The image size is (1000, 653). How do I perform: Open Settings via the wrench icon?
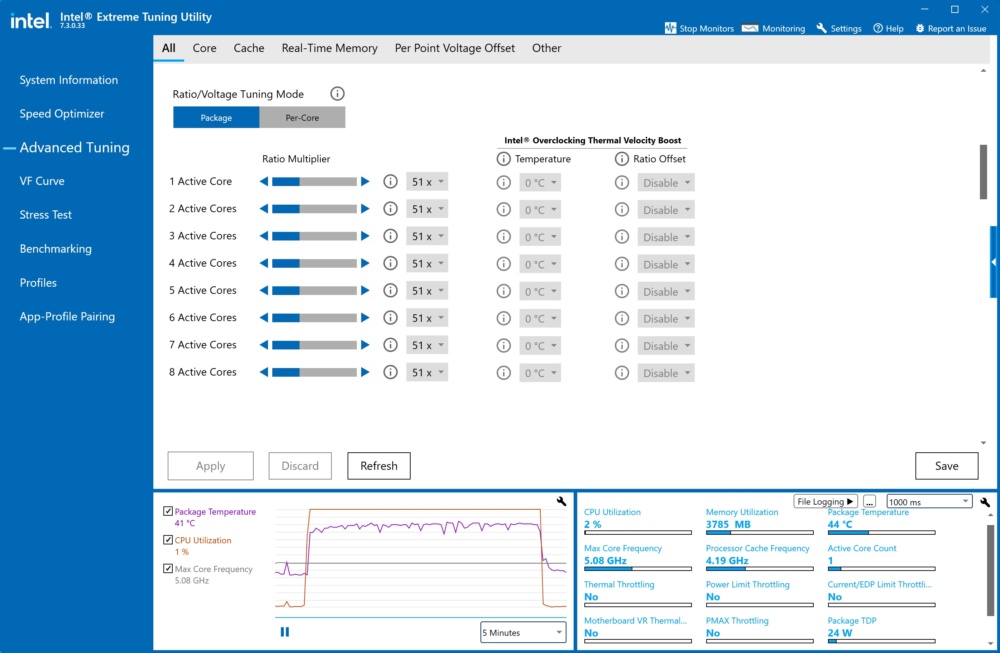821,28
